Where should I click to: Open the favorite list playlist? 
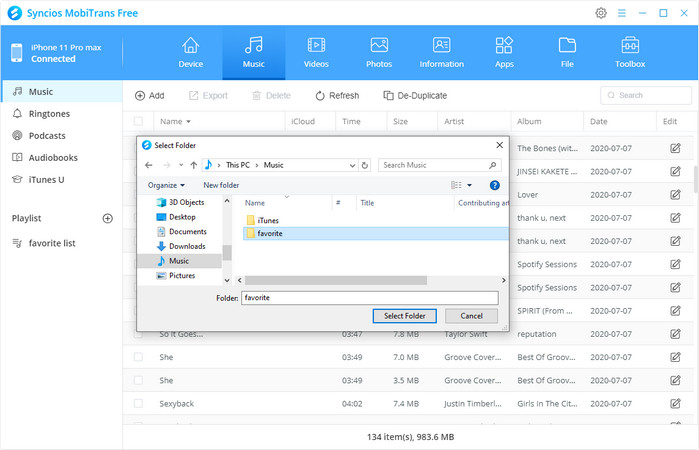click(52, 243)
